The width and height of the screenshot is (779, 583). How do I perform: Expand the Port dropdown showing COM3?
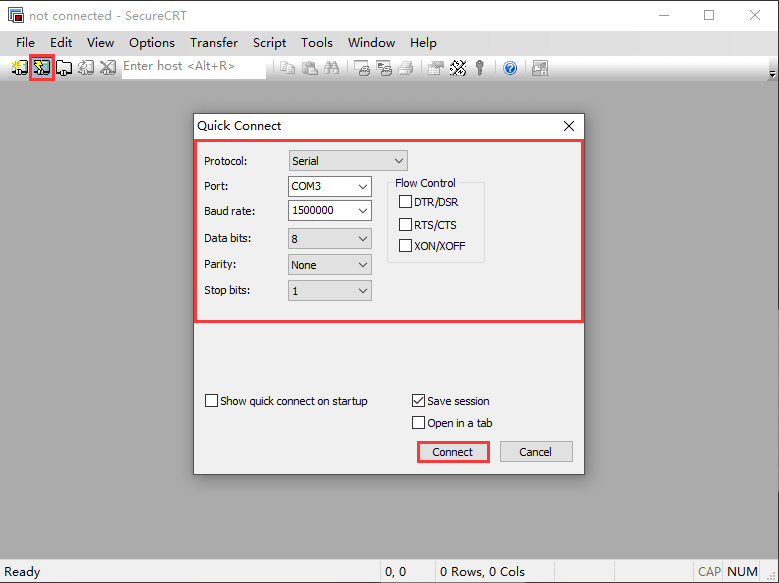point(330,186)
